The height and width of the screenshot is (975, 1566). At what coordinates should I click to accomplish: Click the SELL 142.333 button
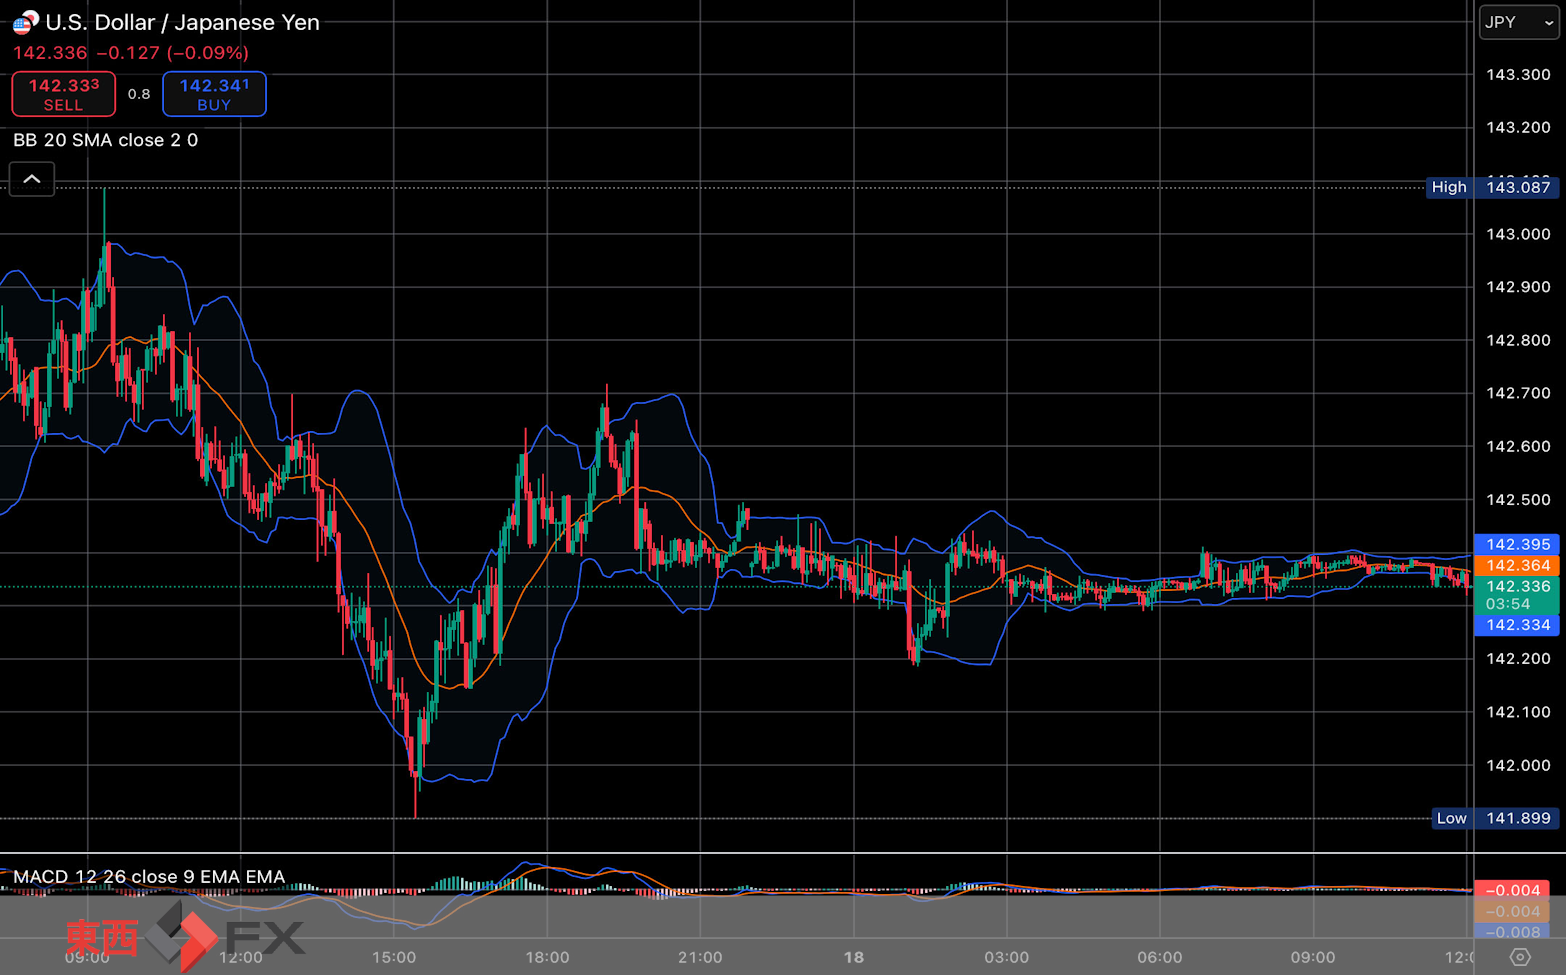pyautogui.click(x=64, y=94)
